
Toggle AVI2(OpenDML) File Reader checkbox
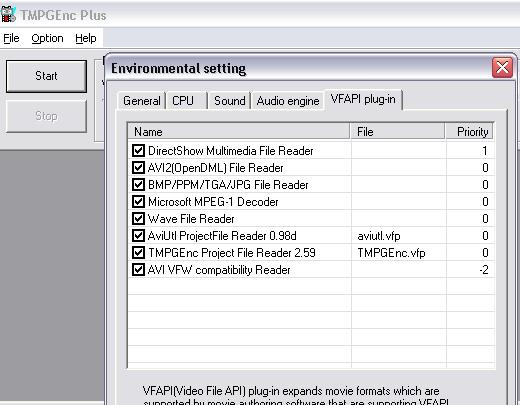(x=138, y=167)
